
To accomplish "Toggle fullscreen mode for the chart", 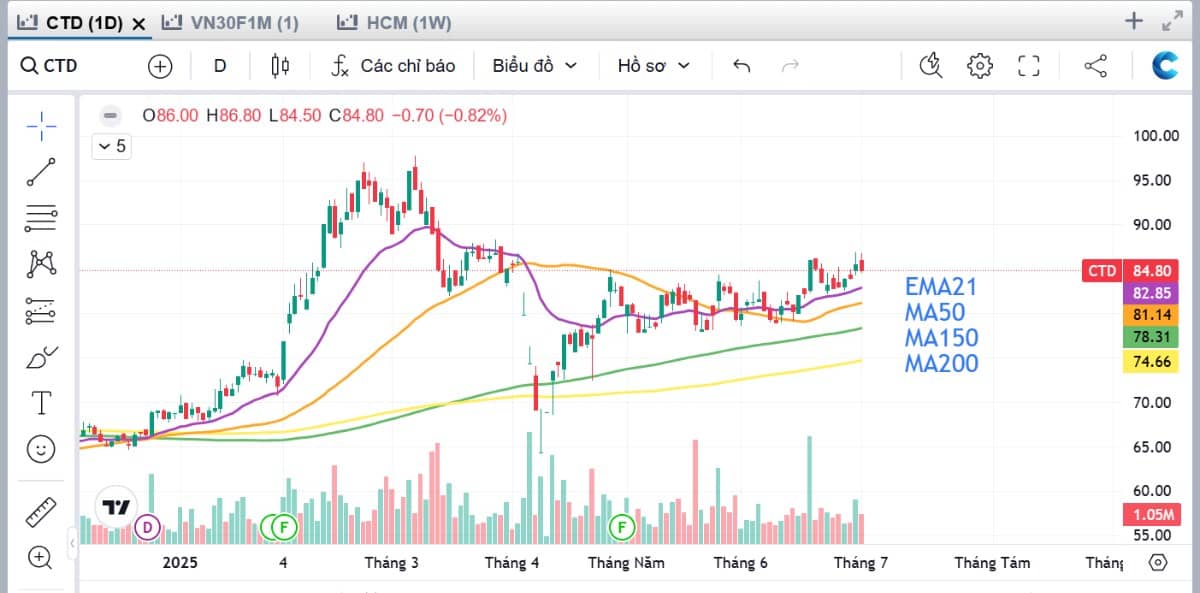I will pos(1029,66).
